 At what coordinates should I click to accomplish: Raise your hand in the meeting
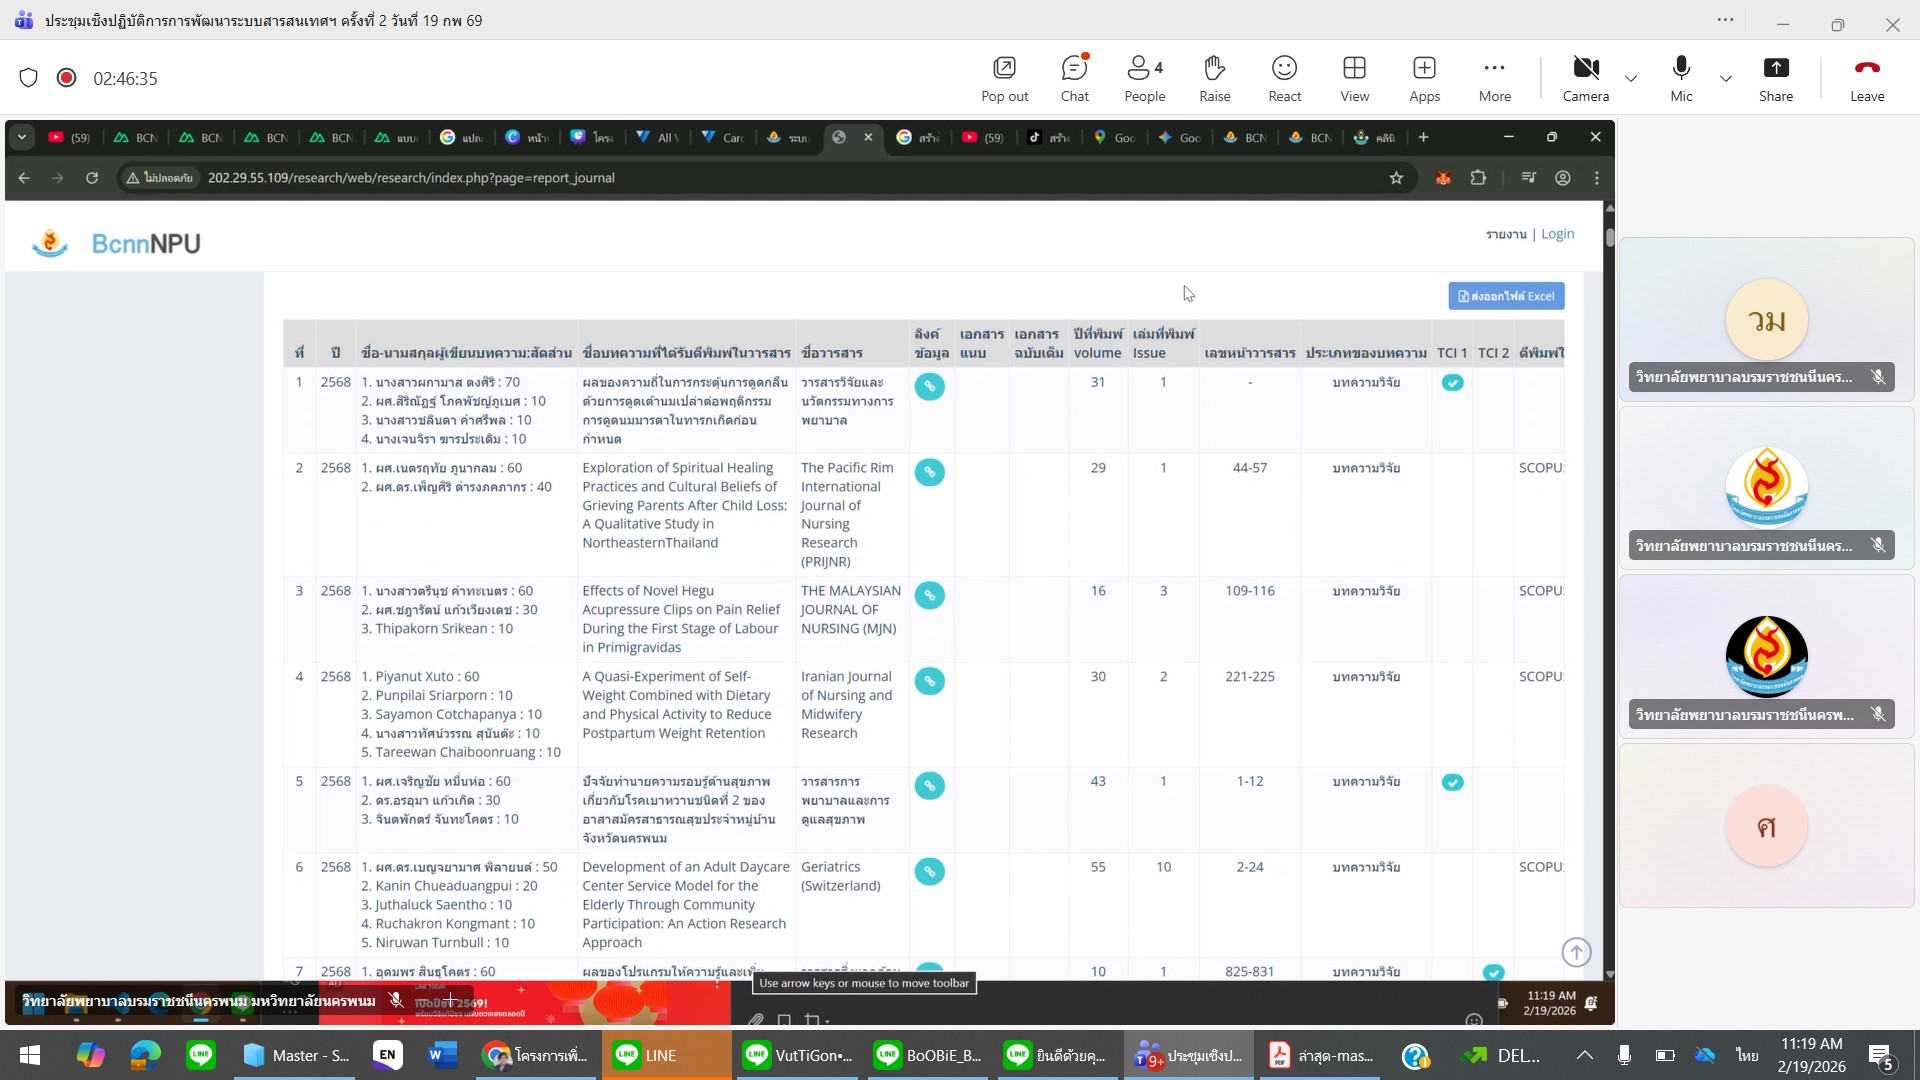(1214, 78)
